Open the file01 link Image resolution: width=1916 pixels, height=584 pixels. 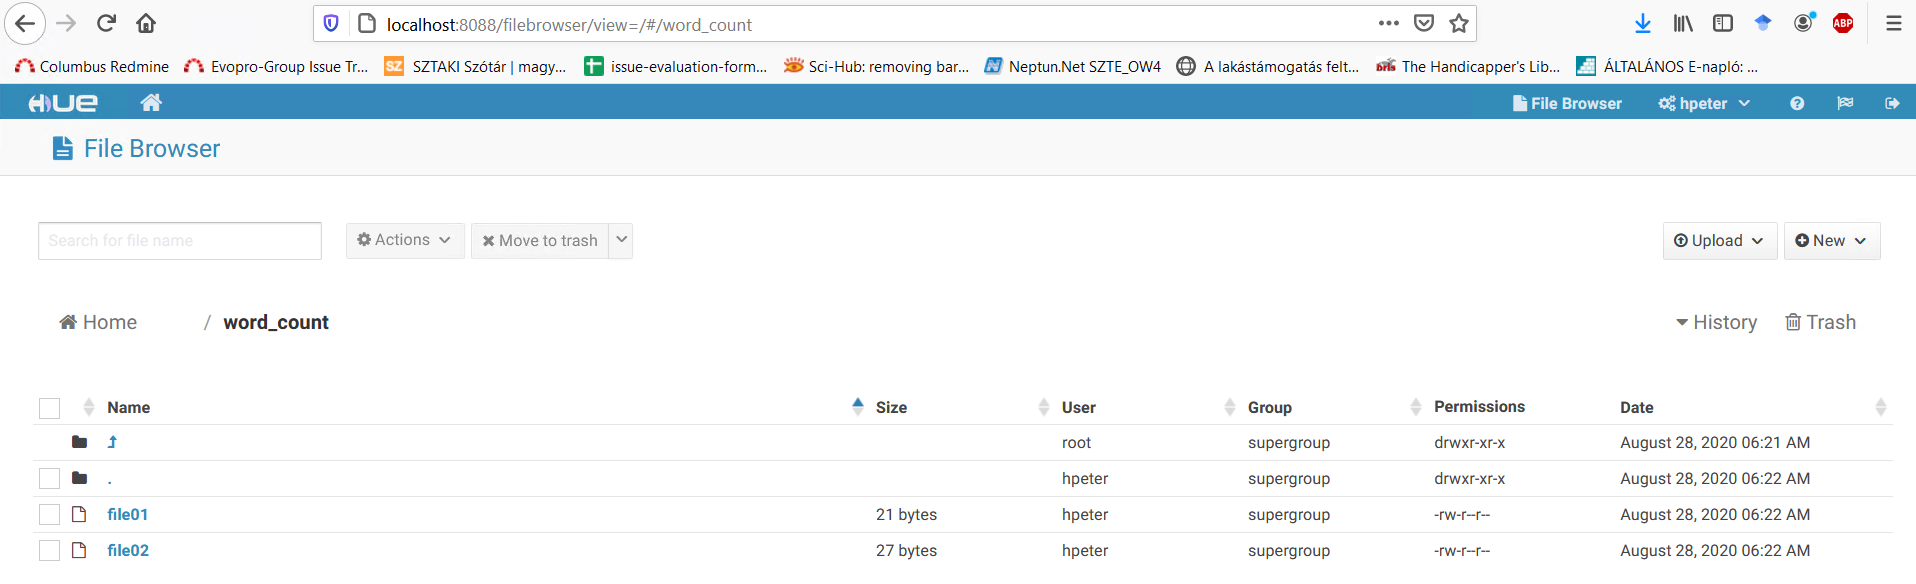point(128,515)
